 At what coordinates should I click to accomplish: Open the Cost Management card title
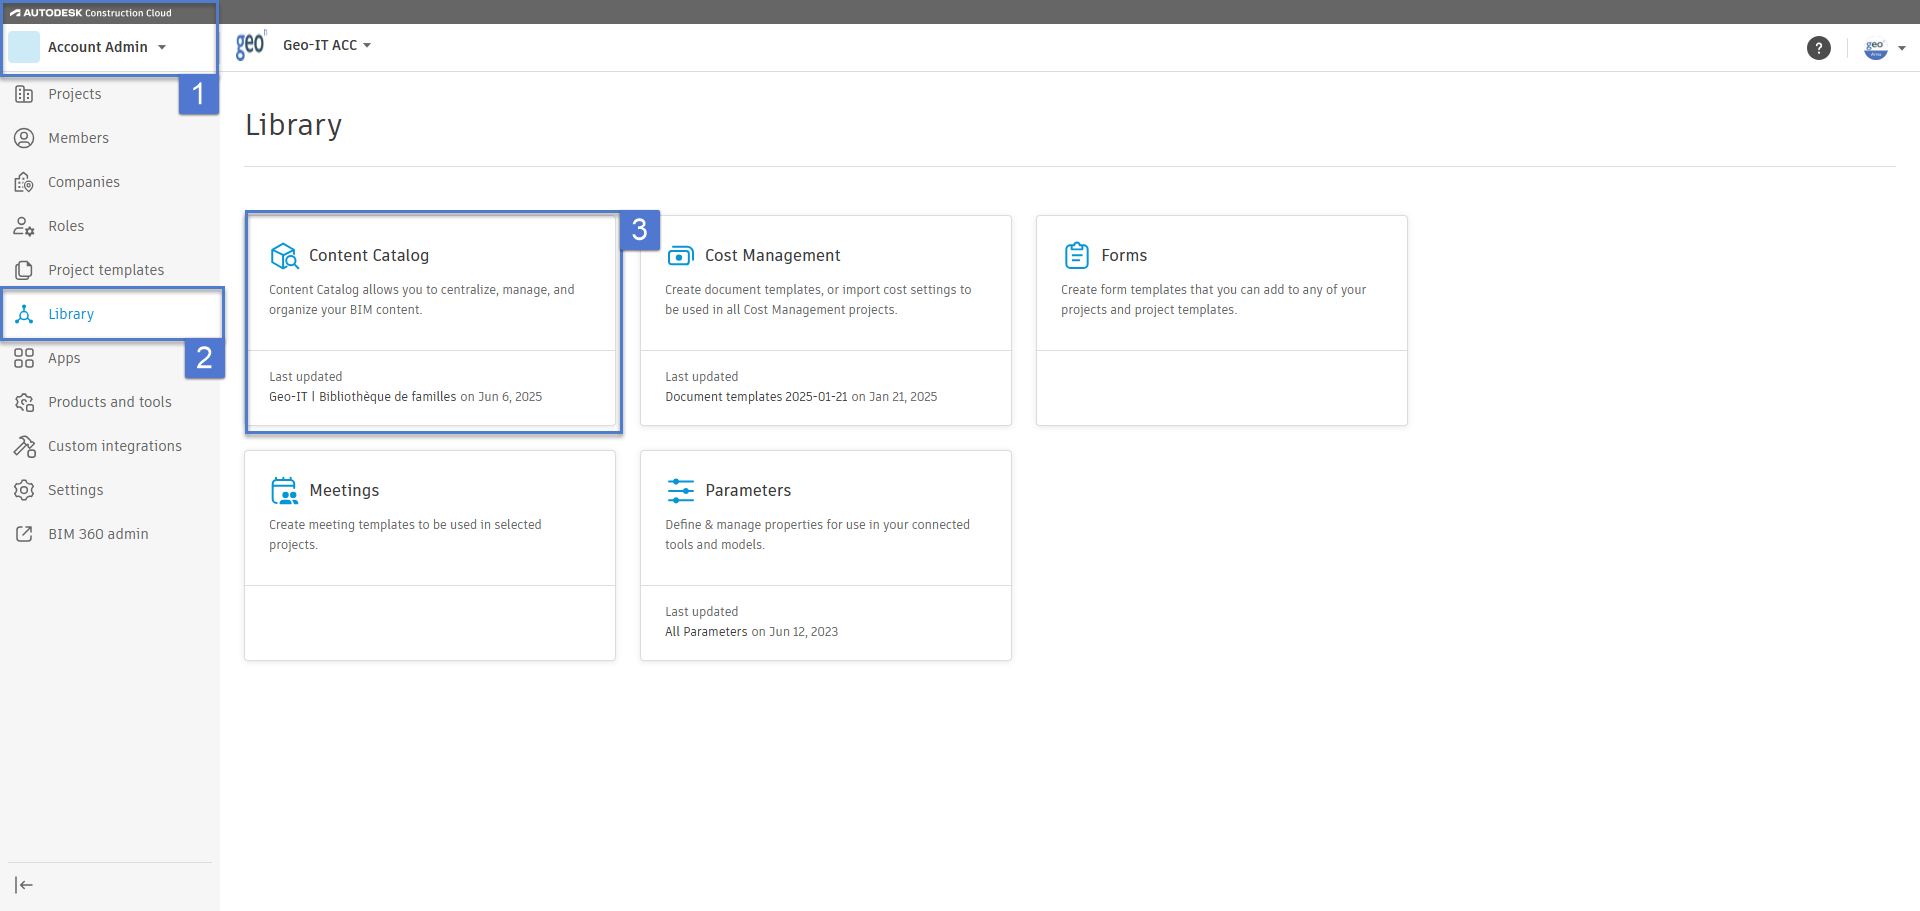[772, 256]
